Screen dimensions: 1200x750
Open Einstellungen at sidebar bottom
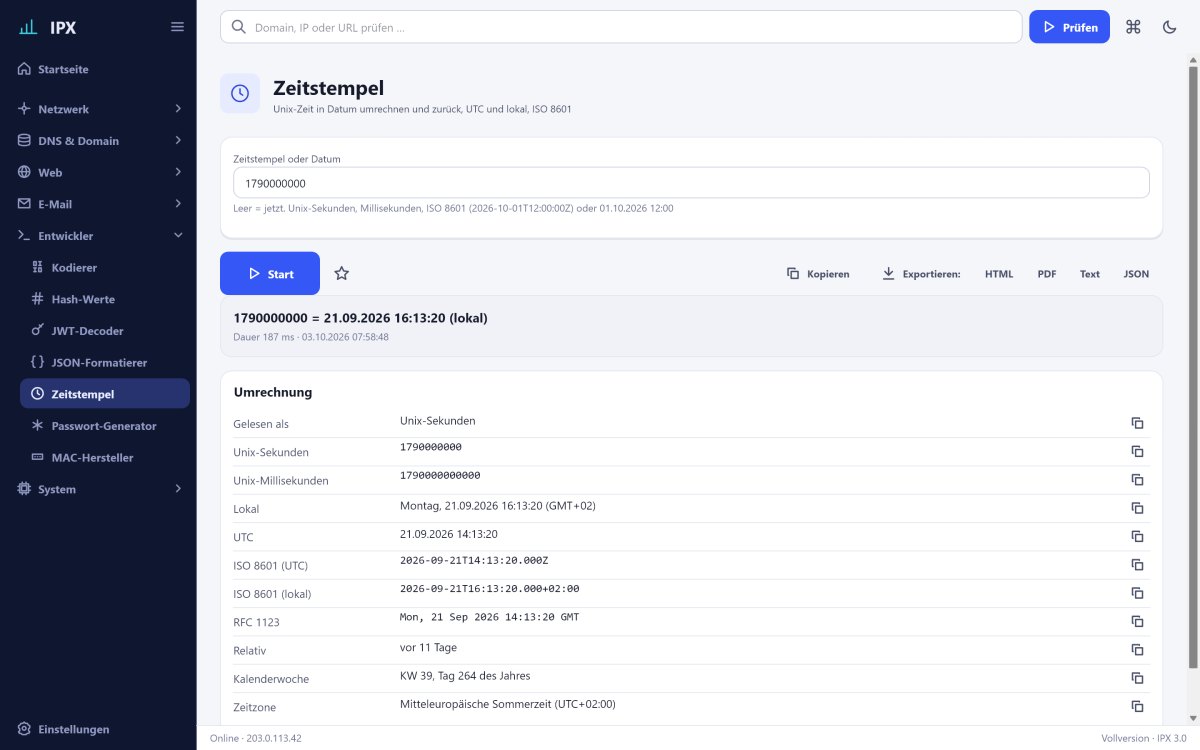click(98, 729)
